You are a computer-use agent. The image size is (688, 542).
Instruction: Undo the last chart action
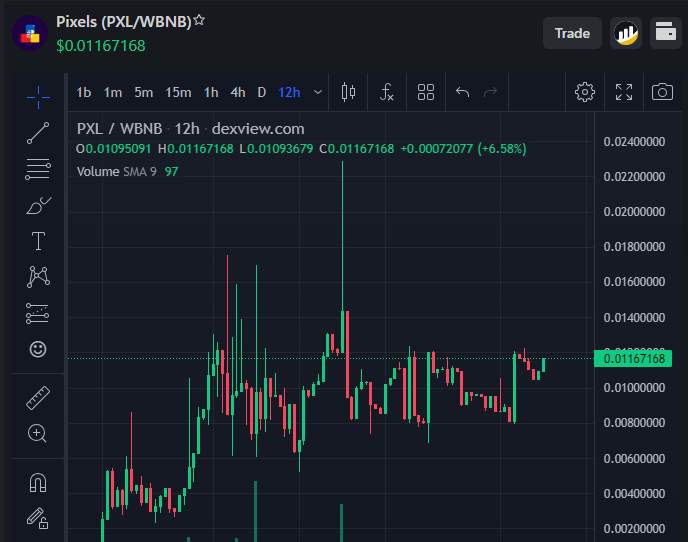point(462,92)
